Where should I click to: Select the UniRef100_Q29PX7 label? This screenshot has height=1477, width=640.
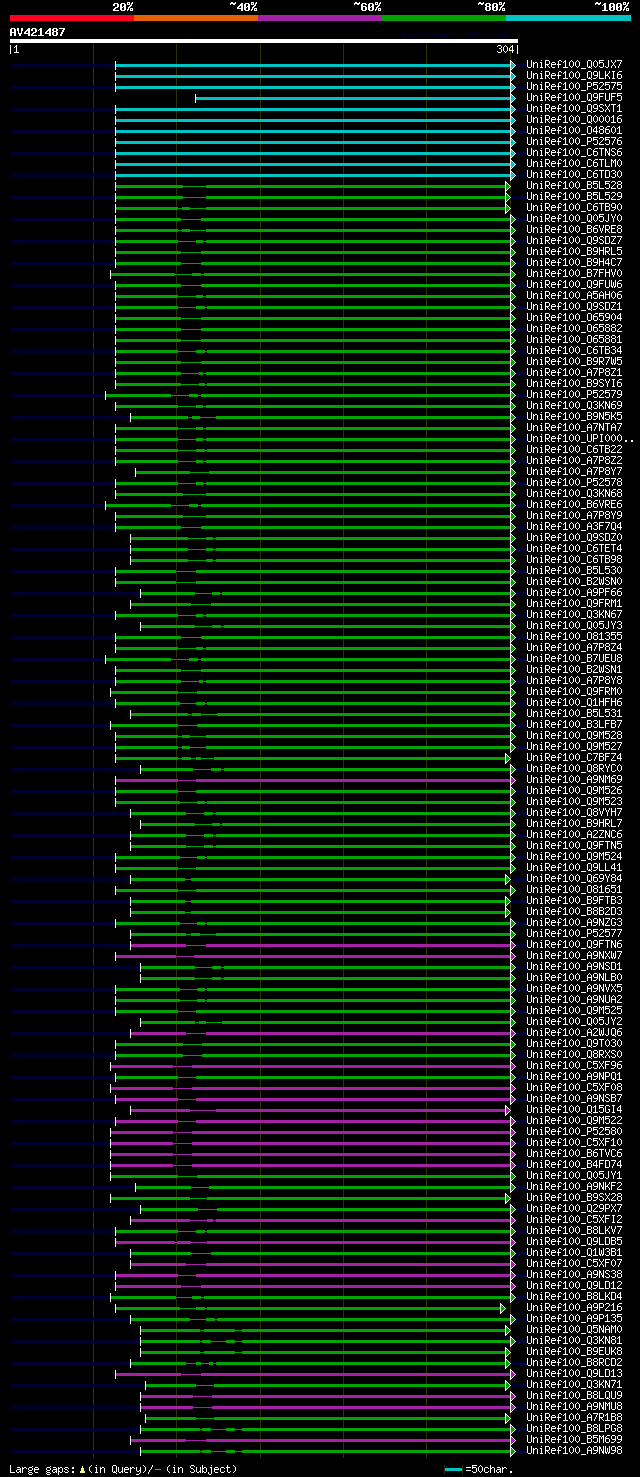click(574, 1209)
